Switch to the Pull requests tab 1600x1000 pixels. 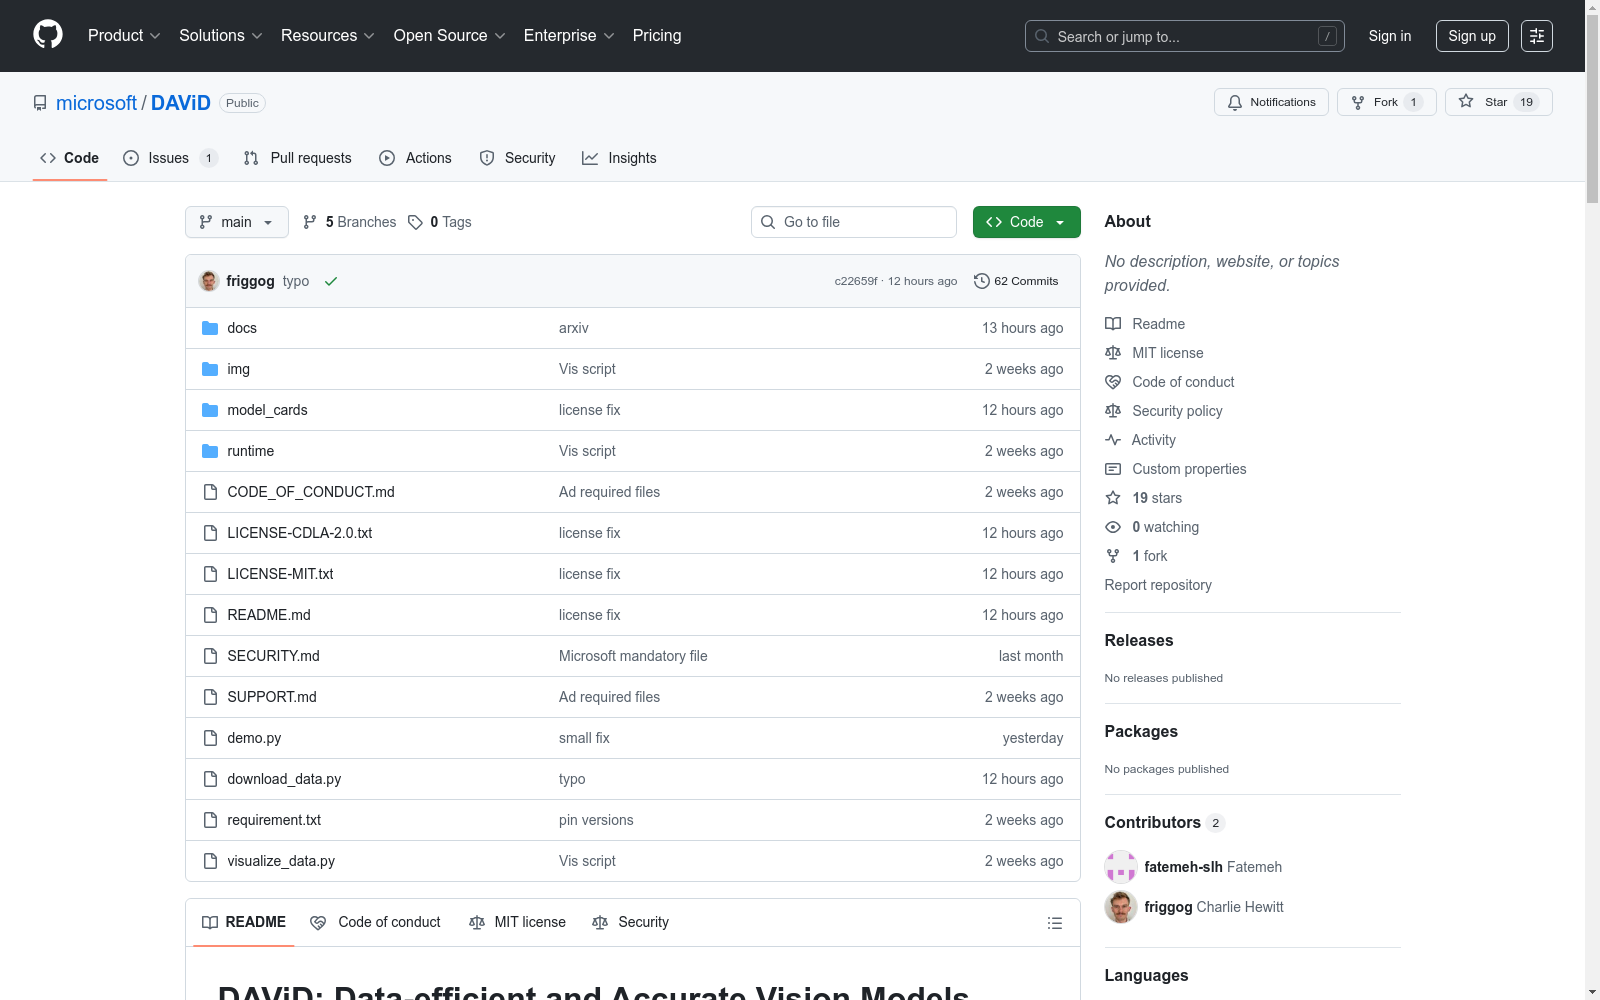pos(298,158)
